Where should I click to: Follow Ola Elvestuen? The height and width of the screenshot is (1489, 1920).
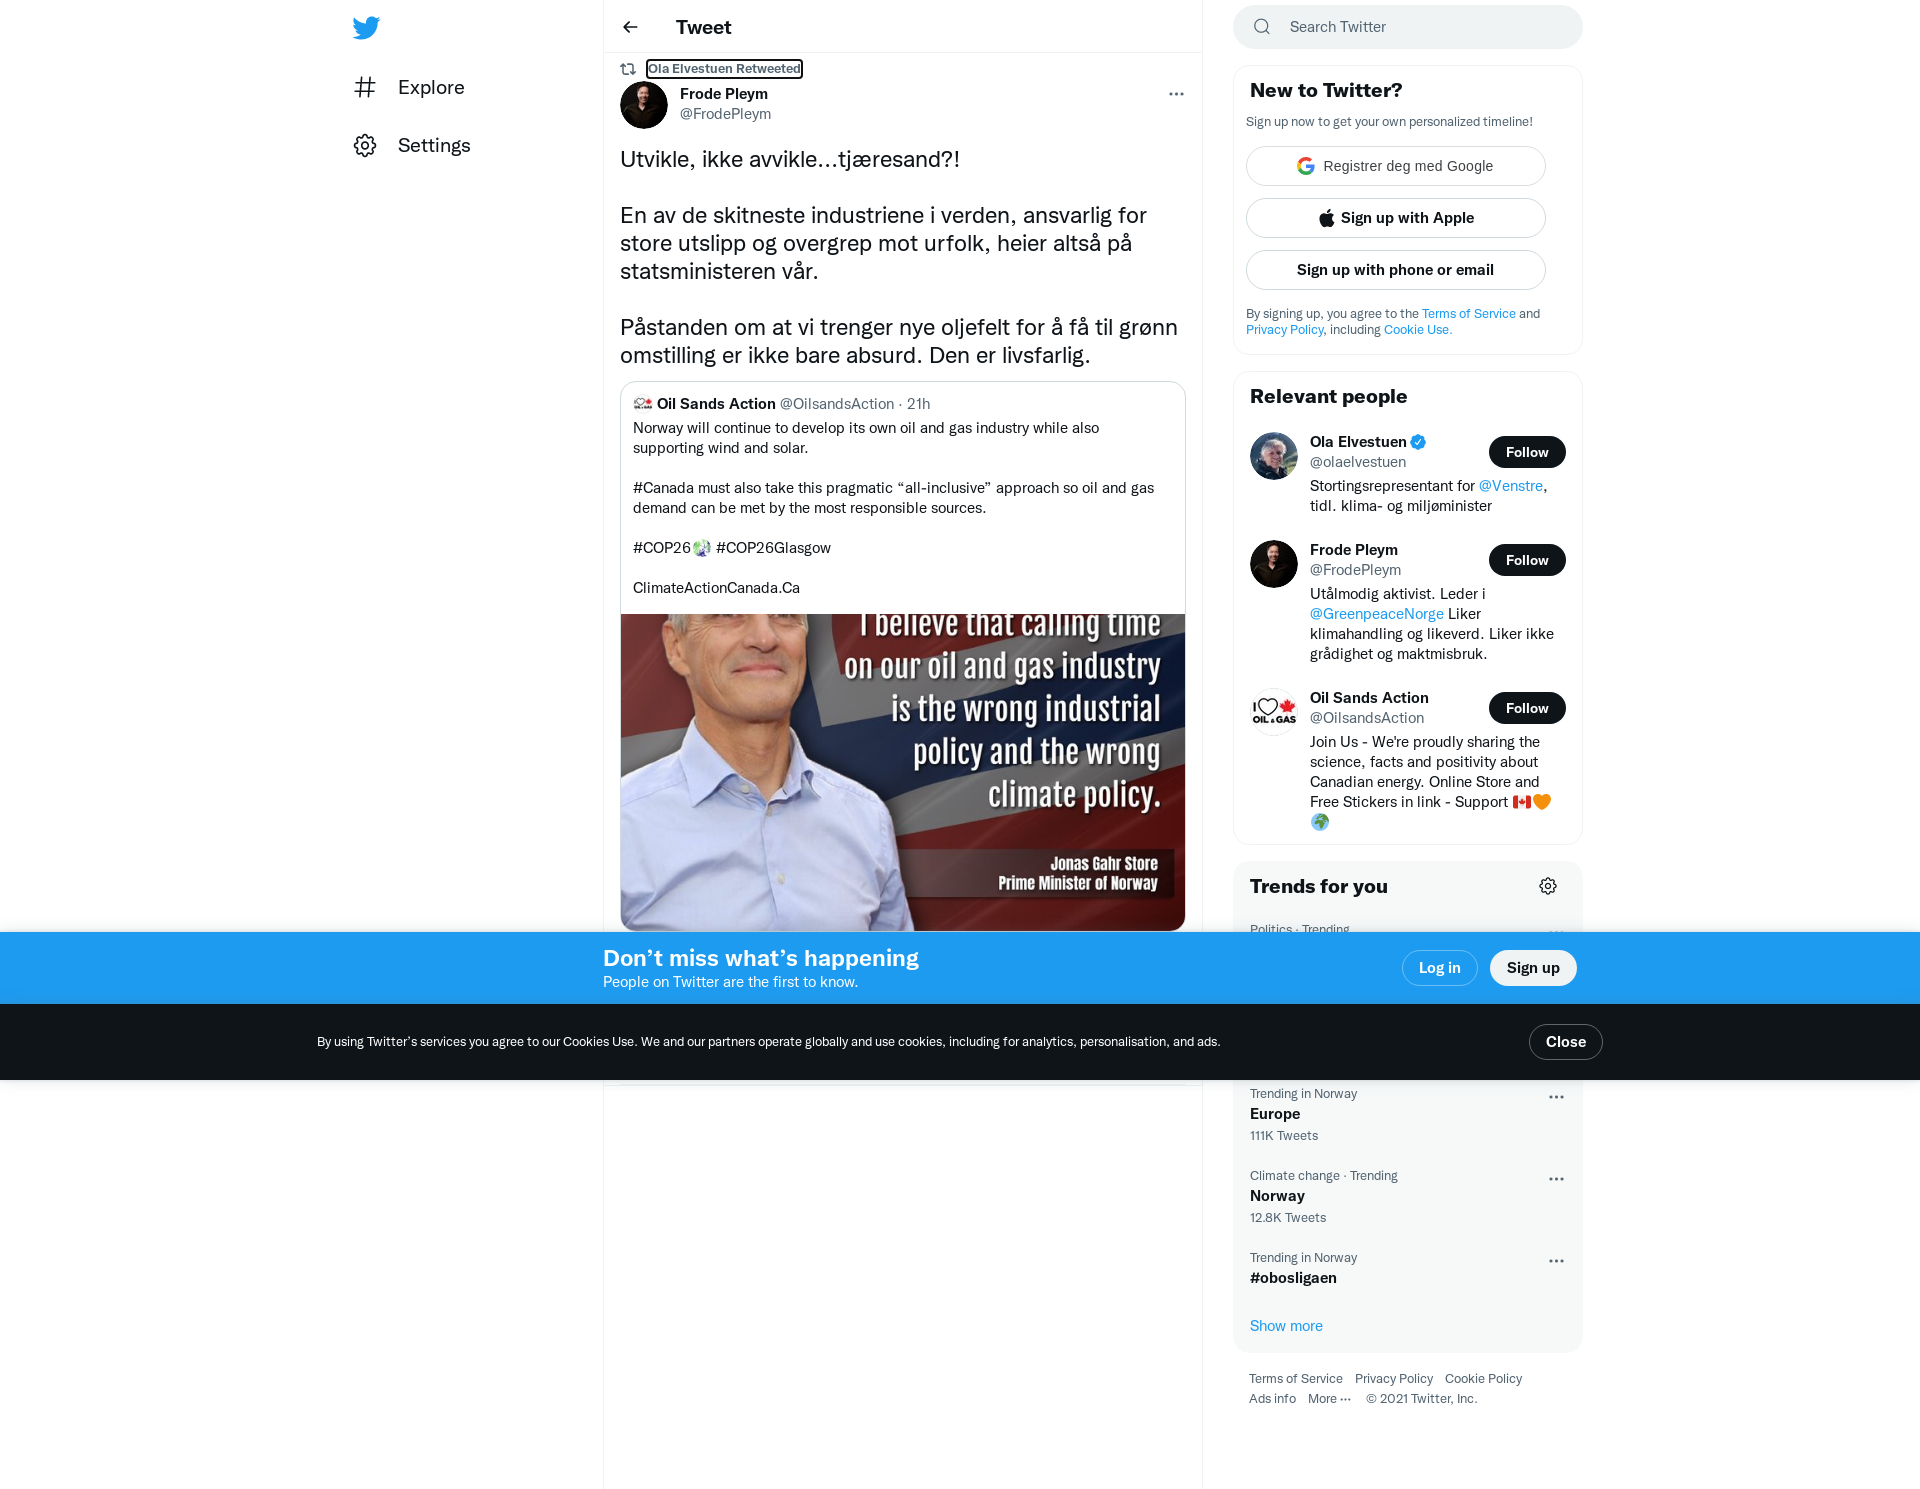pos(1527,452)
